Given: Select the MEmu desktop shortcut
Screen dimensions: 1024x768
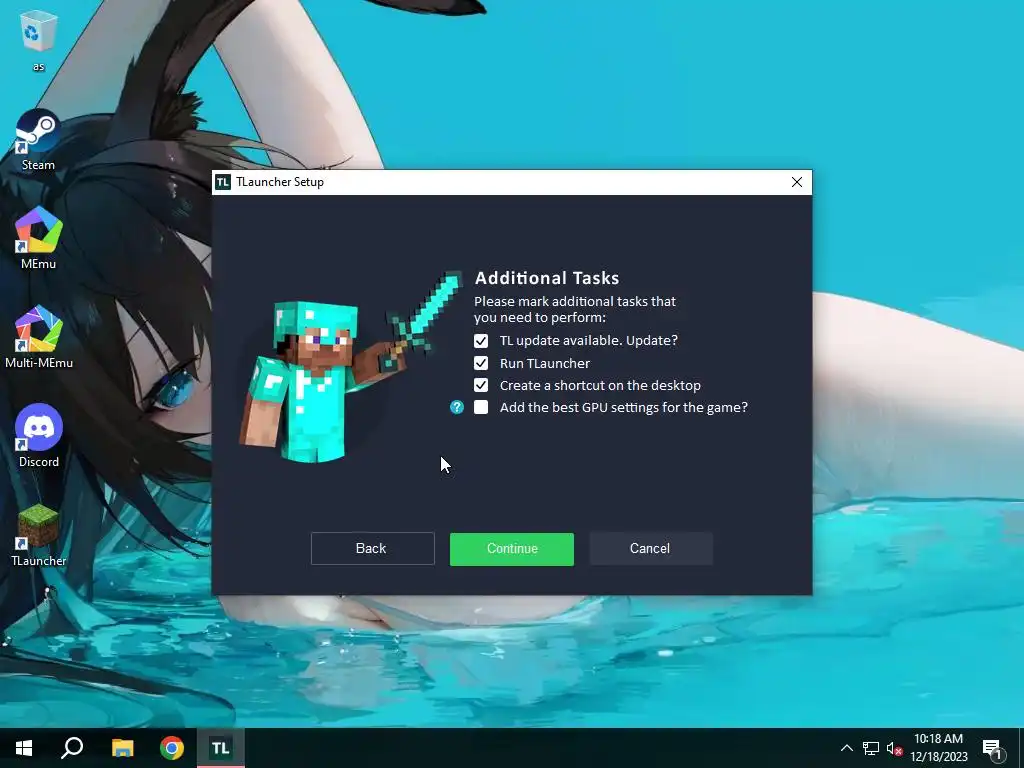Looking at the screenshot, I should click(x=39, y=238).
